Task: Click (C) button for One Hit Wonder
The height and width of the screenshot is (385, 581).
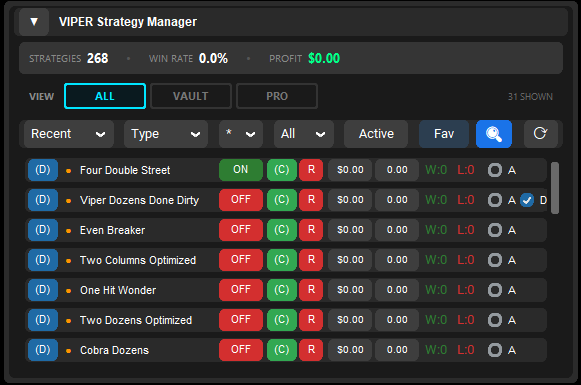Action: point(282,290)
